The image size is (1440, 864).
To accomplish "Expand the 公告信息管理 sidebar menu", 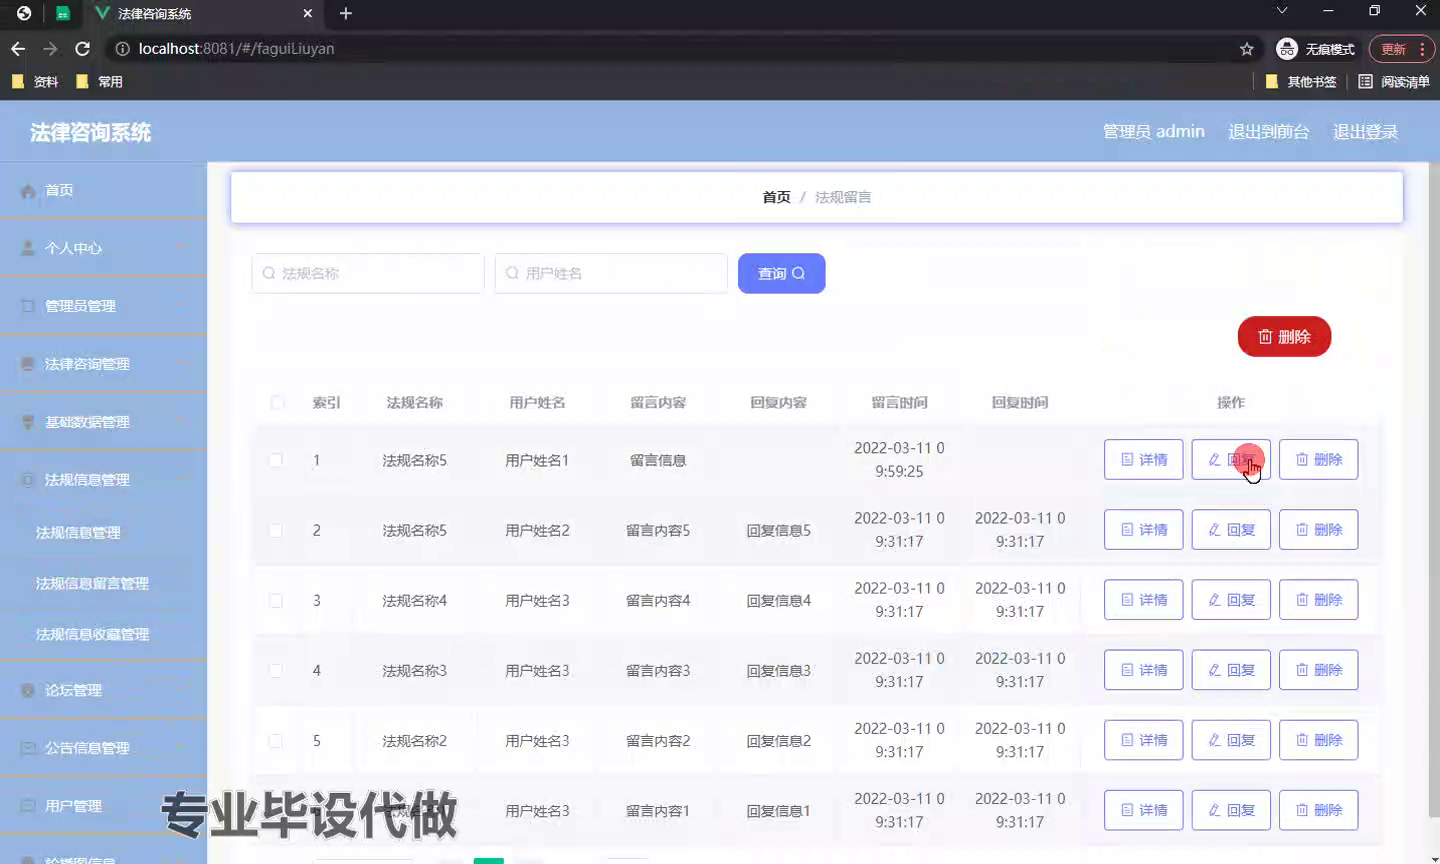I will point(103,748).
